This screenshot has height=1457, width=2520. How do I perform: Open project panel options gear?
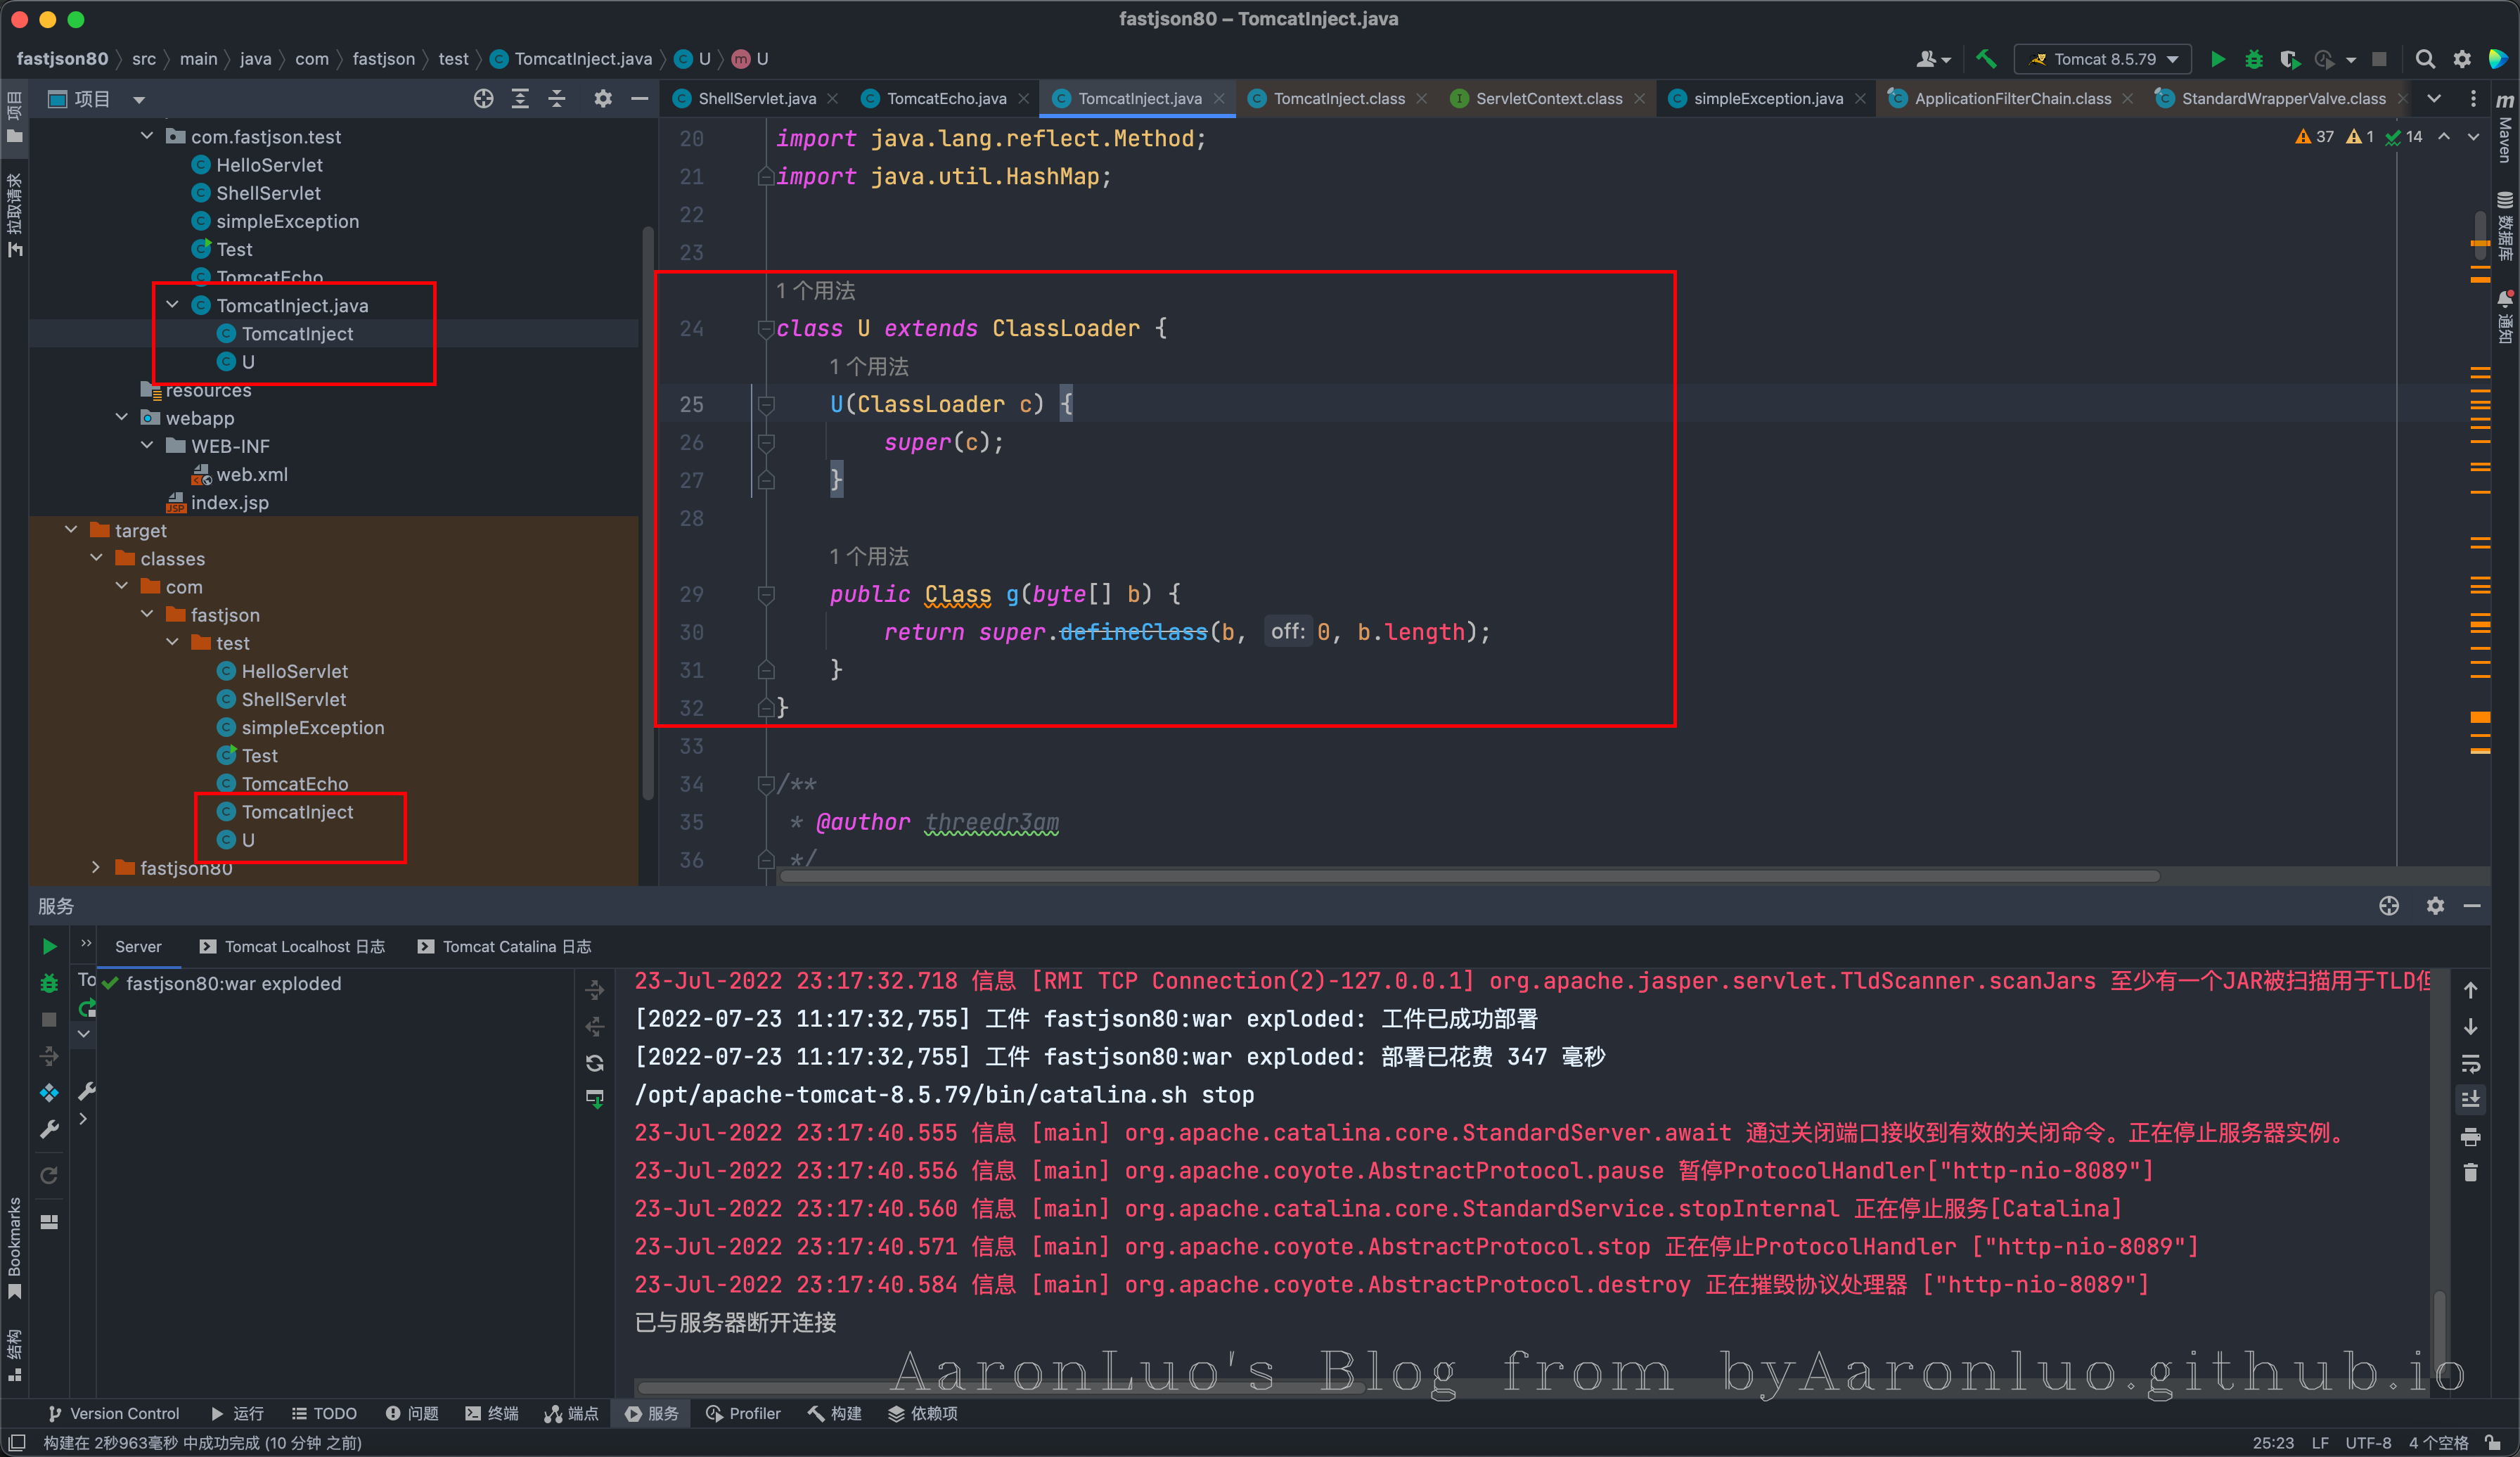pos(602,98)
